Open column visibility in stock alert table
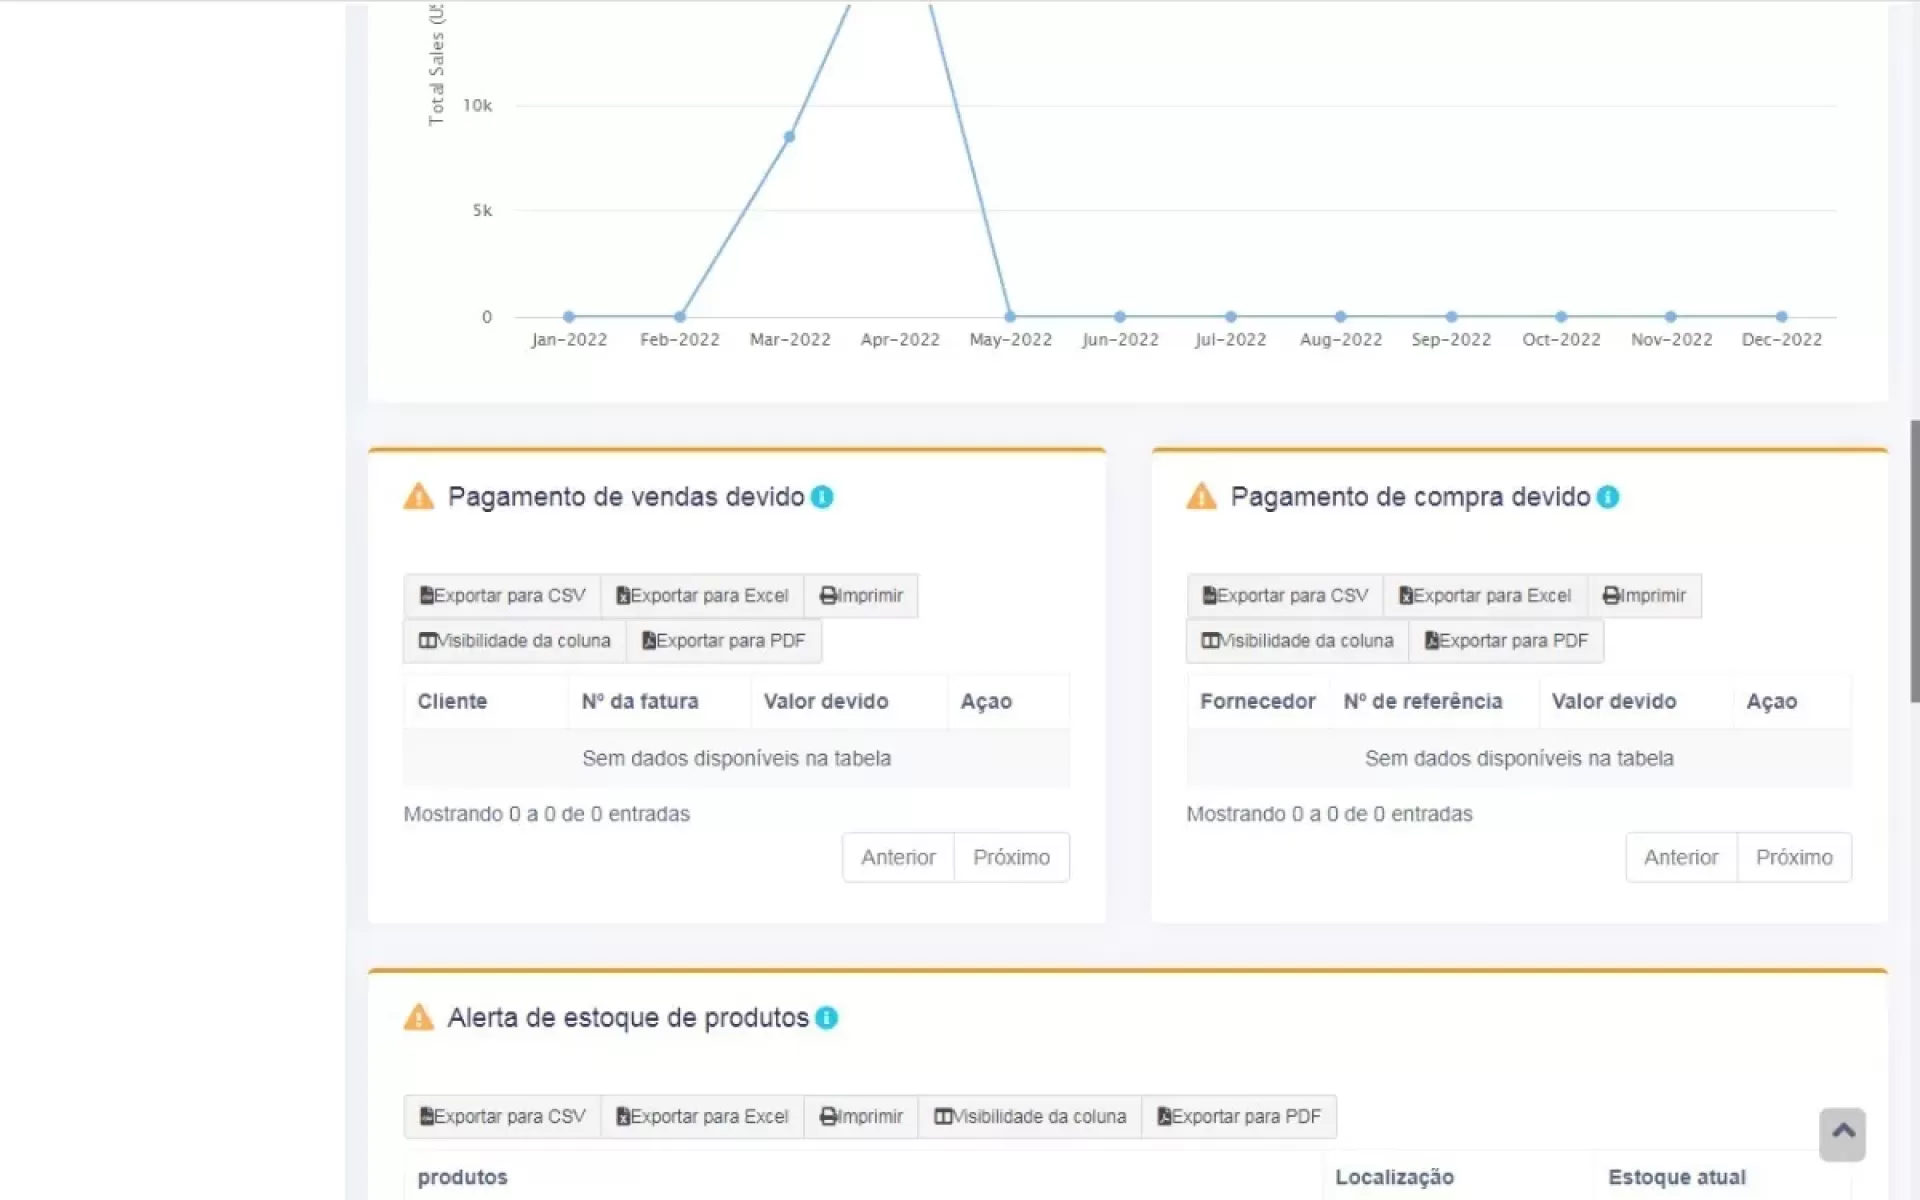 [x=1030, y=1117]
